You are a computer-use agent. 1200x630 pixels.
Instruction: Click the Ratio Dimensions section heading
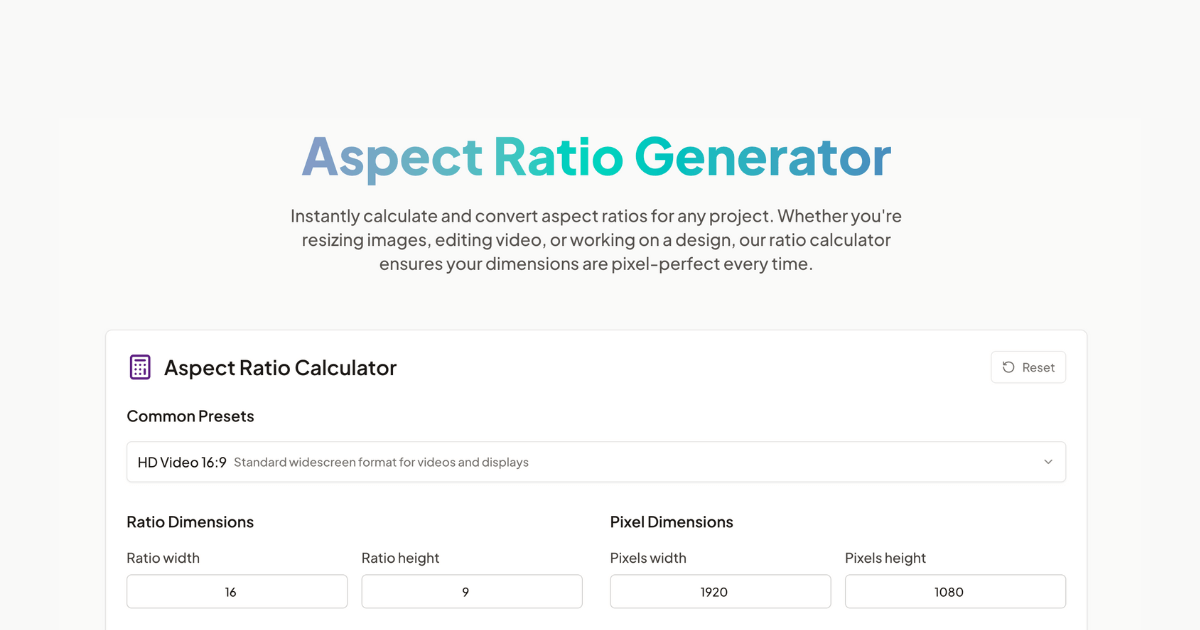click(x=190, y=522)
